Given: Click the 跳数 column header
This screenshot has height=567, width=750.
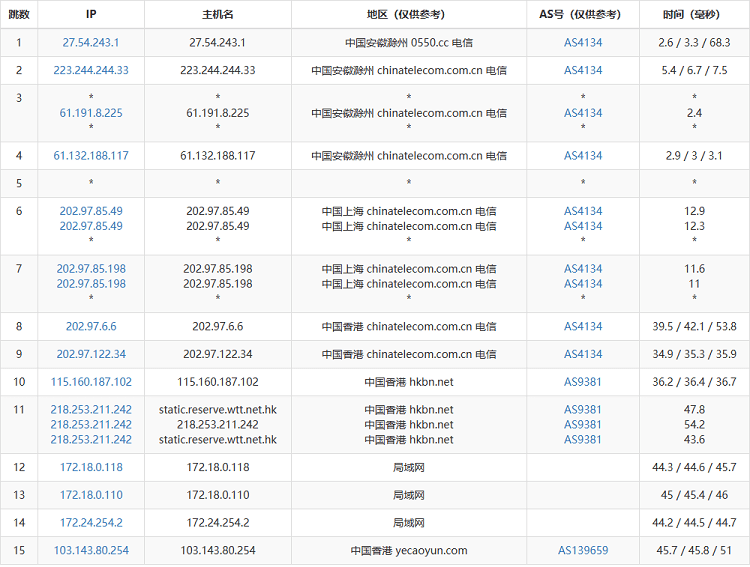Looking at the screenshot, I should pos(19,14).
